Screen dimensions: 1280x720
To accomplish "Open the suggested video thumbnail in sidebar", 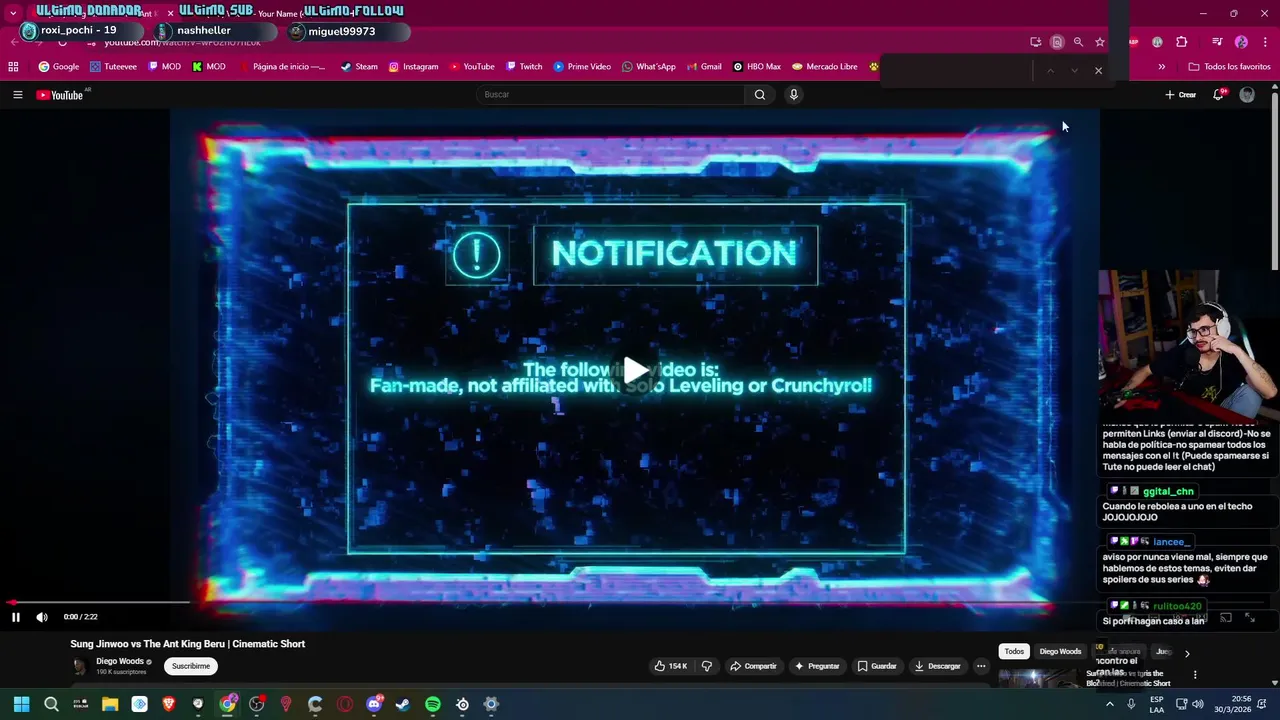I will coord(1040,678).
